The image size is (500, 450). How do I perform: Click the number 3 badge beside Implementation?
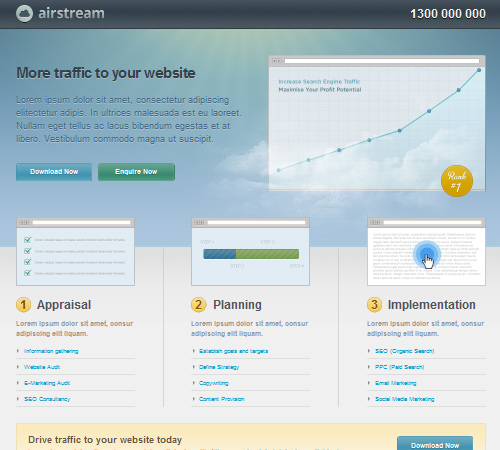click(x=374, y=305)
